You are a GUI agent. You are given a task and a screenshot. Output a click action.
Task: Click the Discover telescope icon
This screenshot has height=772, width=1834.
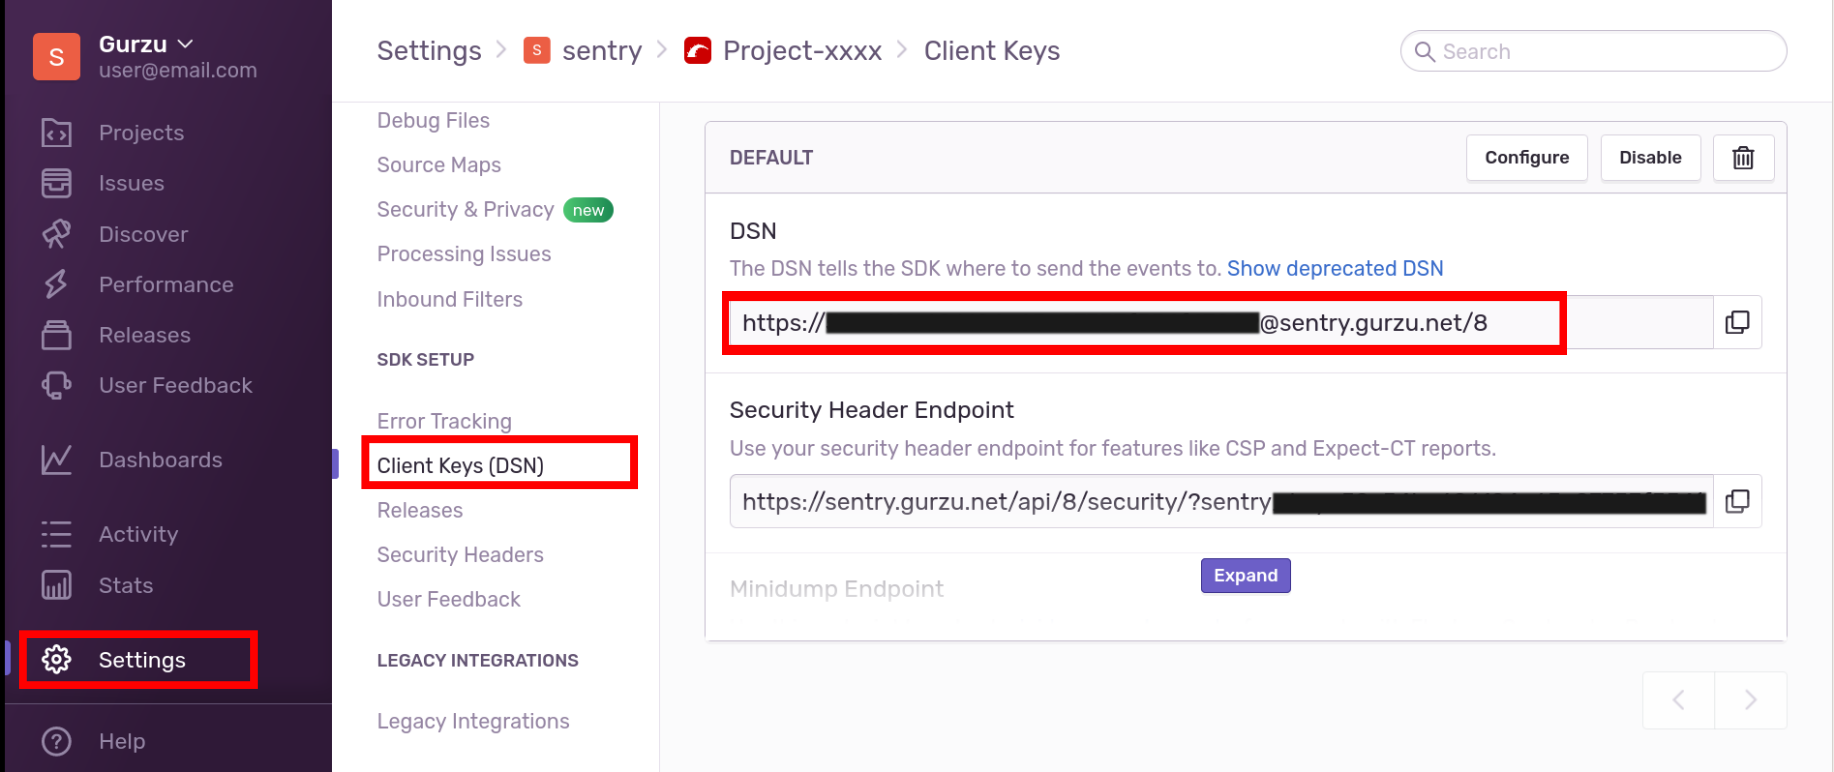[x=56, y=234]
